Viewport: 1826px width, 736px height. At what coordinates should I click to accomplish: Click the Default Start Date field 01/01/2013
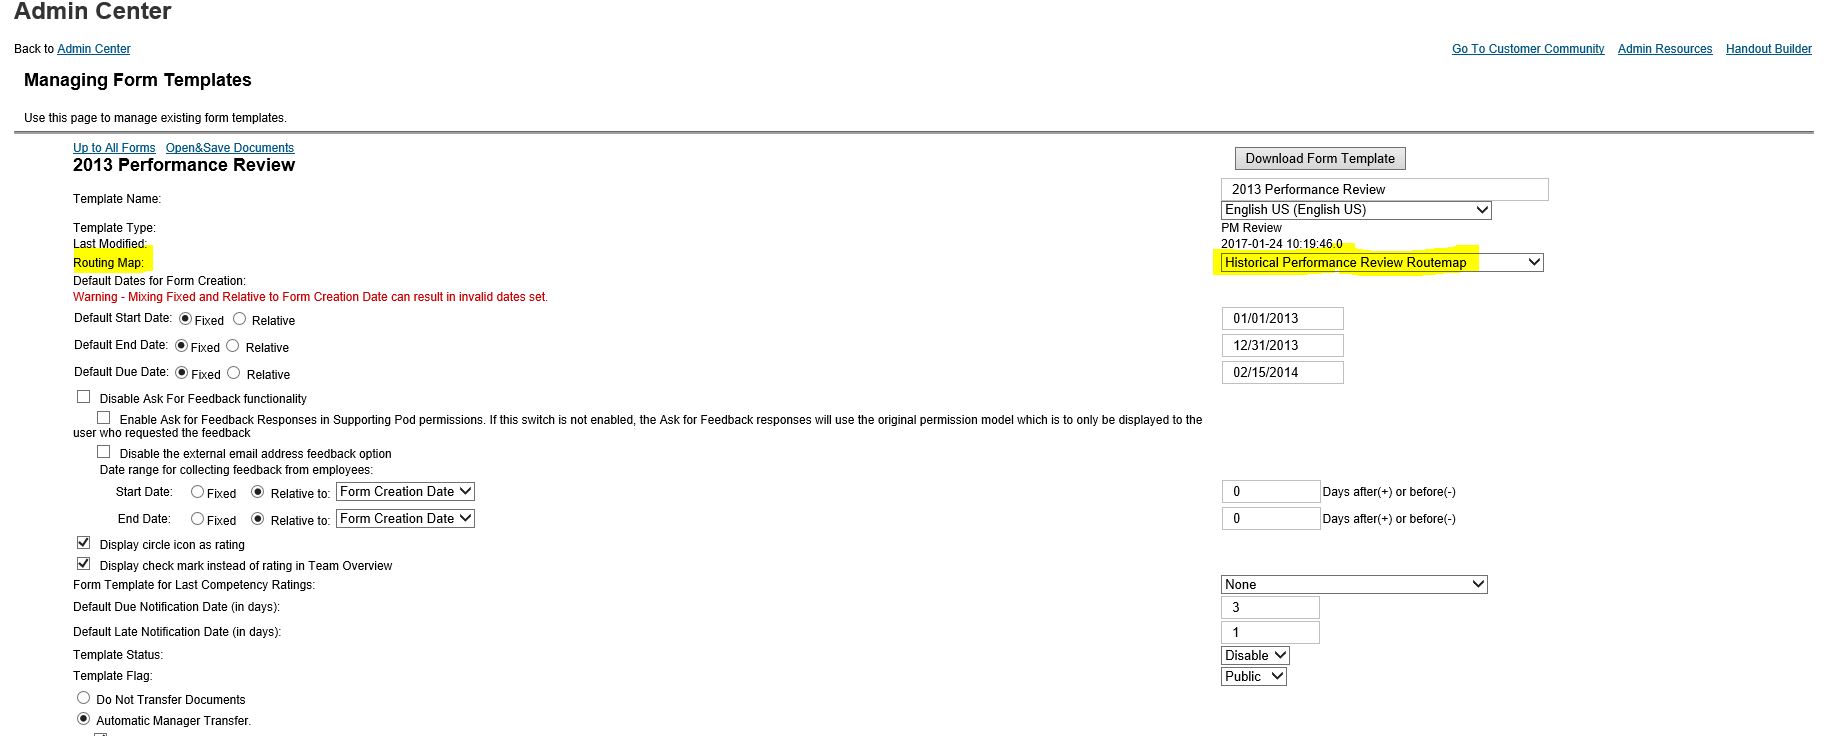[x=1282, y=318]
